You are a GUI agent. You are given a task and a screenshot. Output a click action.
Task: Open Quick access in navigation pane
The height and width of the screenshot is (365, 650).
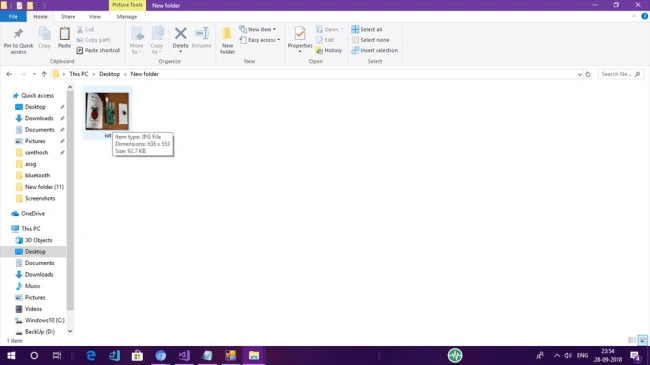click(x=37, y=95)
